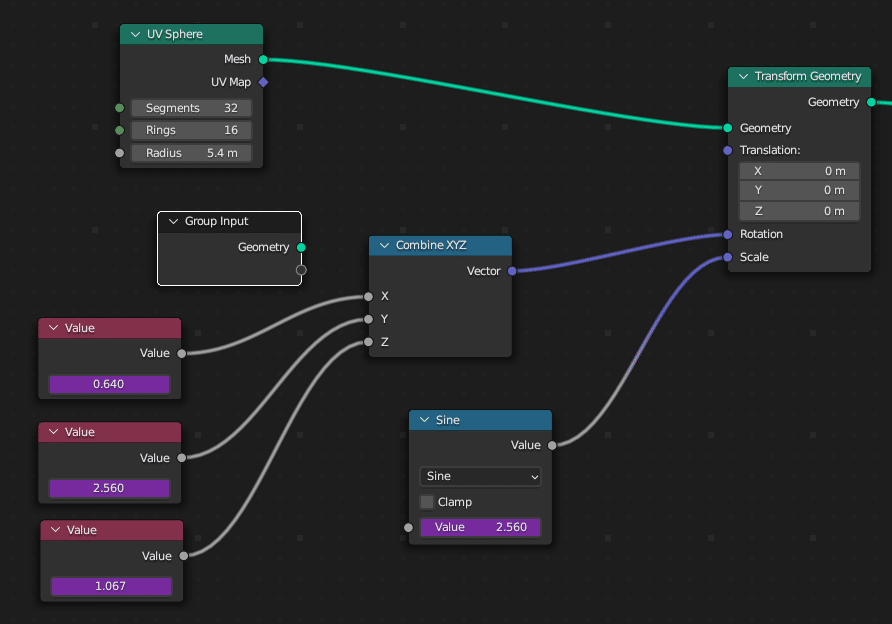Click the Group Input Geometry output socket
The height and width of the screenshot is (624, 892).
tap(302, 247)
